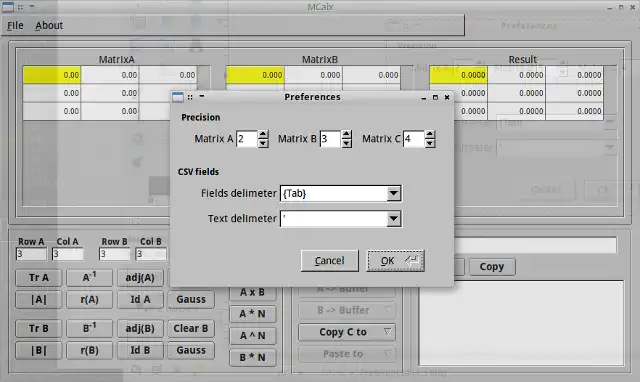Click the text entry field above Copy
Viewport: 640px width, 382px height.
coord(535,245)
